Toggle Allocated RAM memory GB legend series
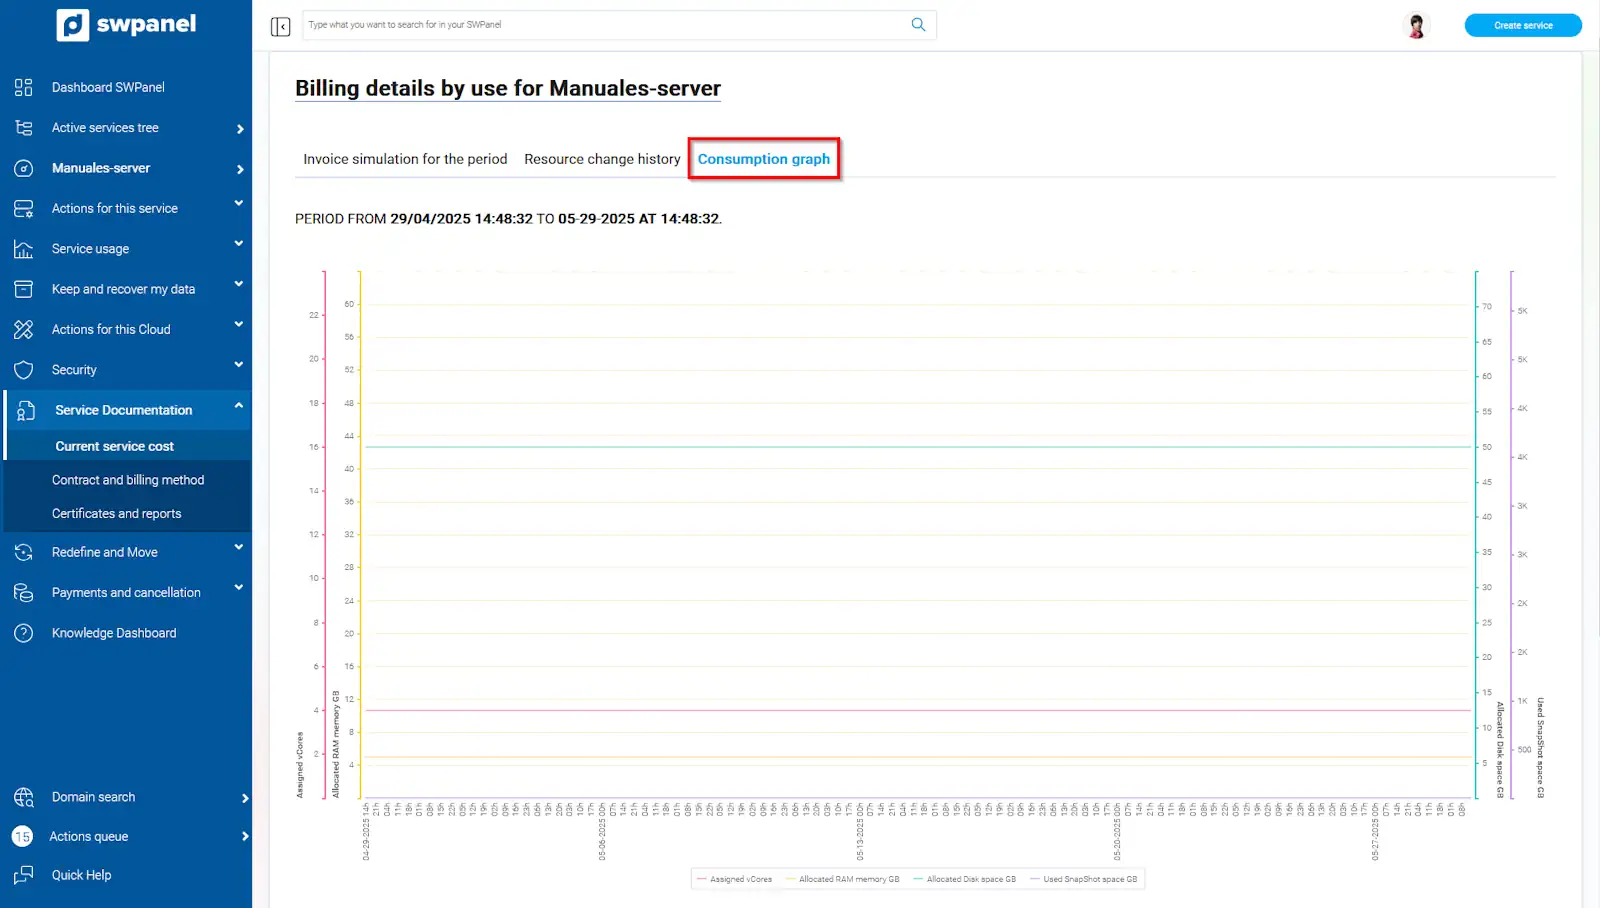Viewport: 1600px width, 908px height. (843, 879)
